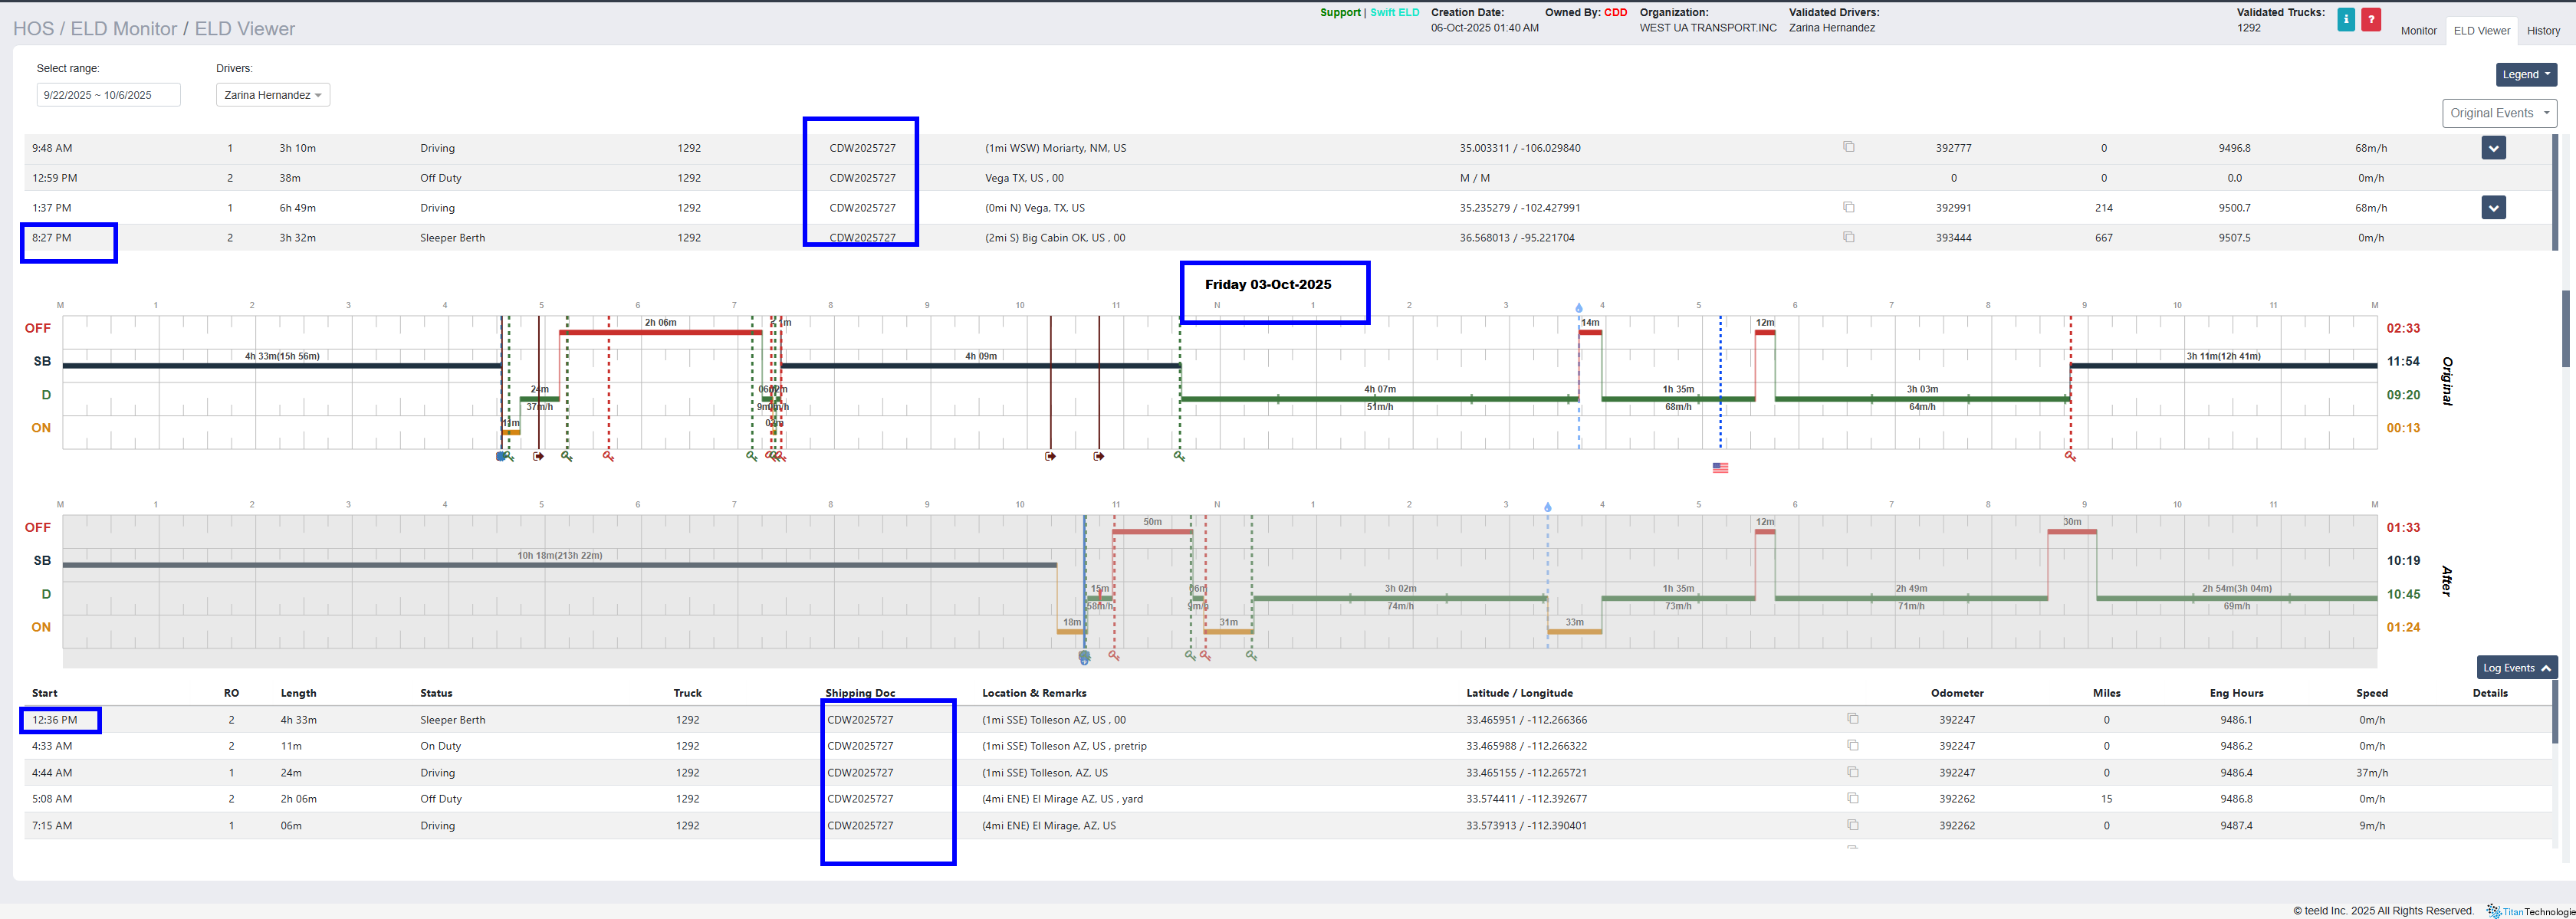This screenshot has width=2576, height=919.
Task: Click the date range input field
Action: (108, 95)
